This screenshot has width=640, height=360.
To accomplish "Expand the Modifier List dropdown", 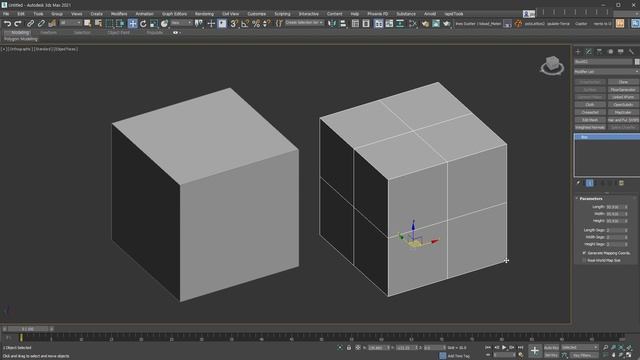I will [606, 72].
